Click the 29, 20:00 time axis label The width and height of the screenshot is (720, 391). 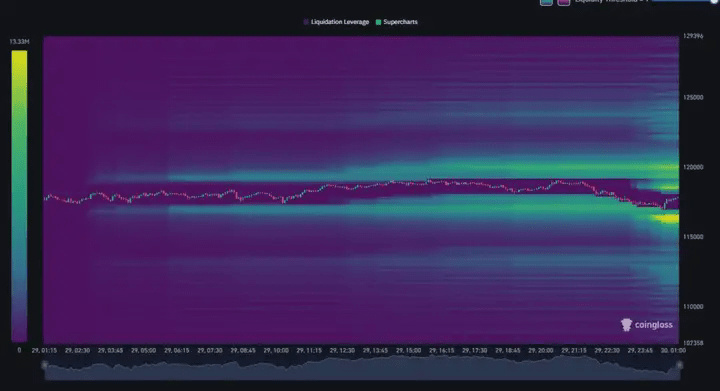click(540, 350)
